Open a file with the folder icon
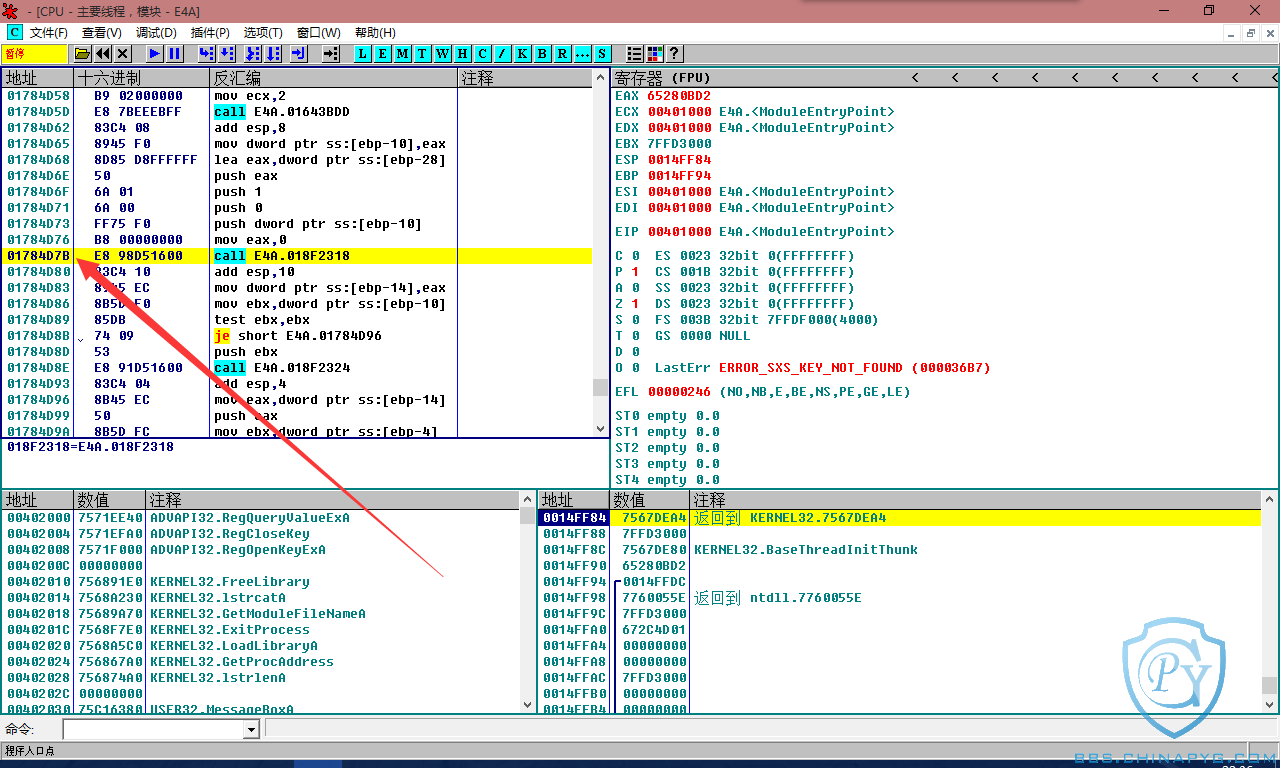 tap(83, 53)
